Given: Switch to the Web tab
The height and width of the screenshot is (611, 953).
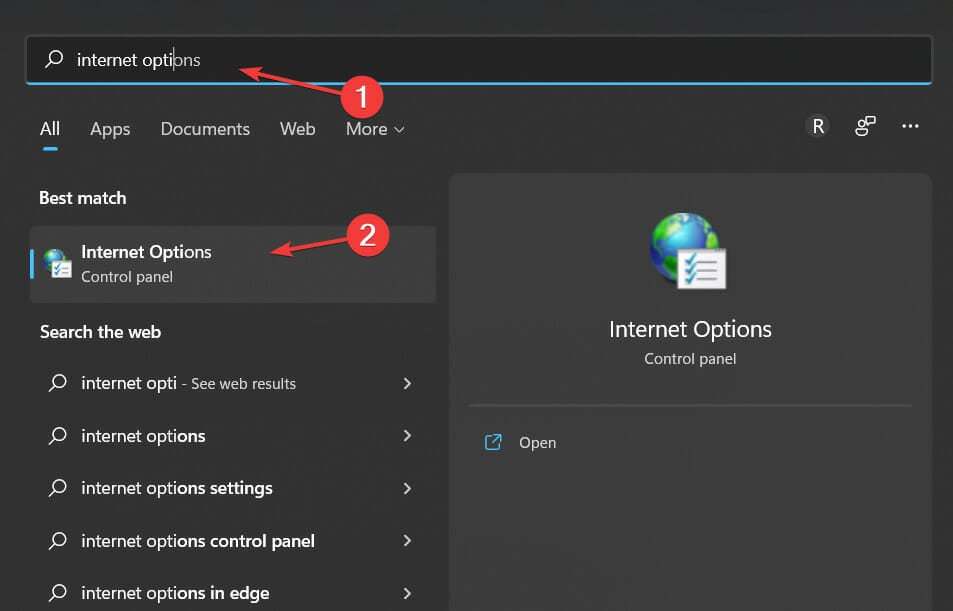Looking at the screenshot, I should [297, 129].
